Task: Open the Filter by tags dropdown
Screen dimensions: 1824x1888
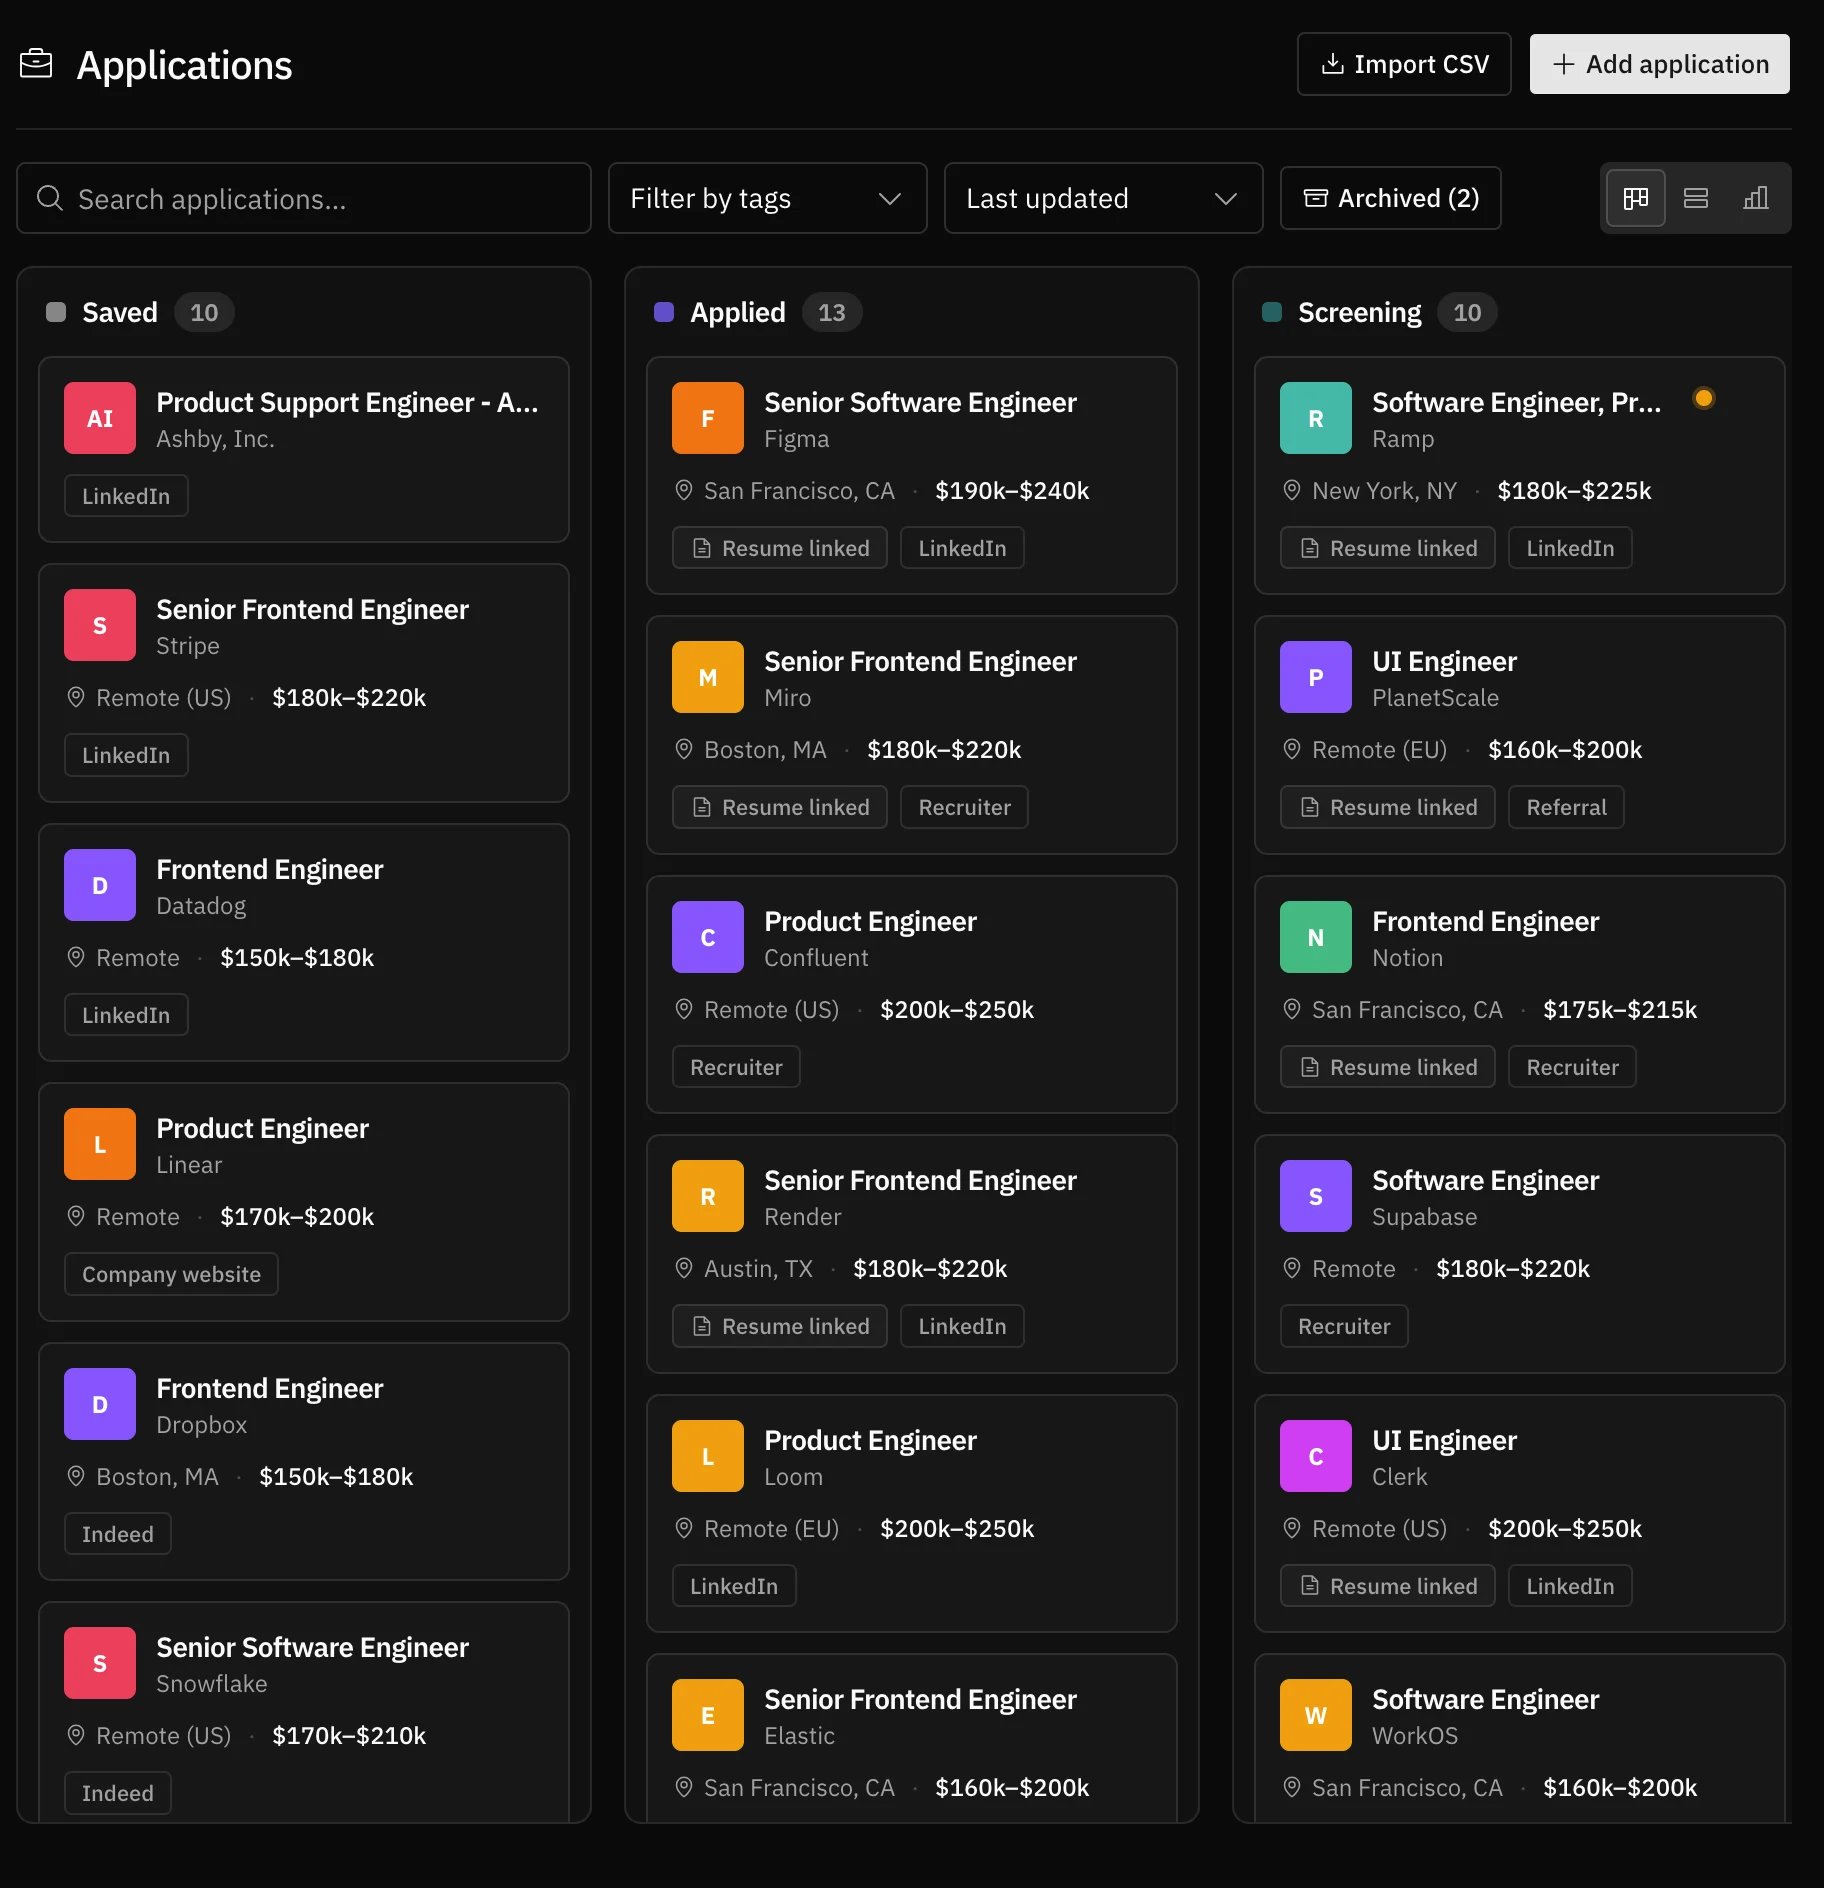Action: [x=768, y=198]
